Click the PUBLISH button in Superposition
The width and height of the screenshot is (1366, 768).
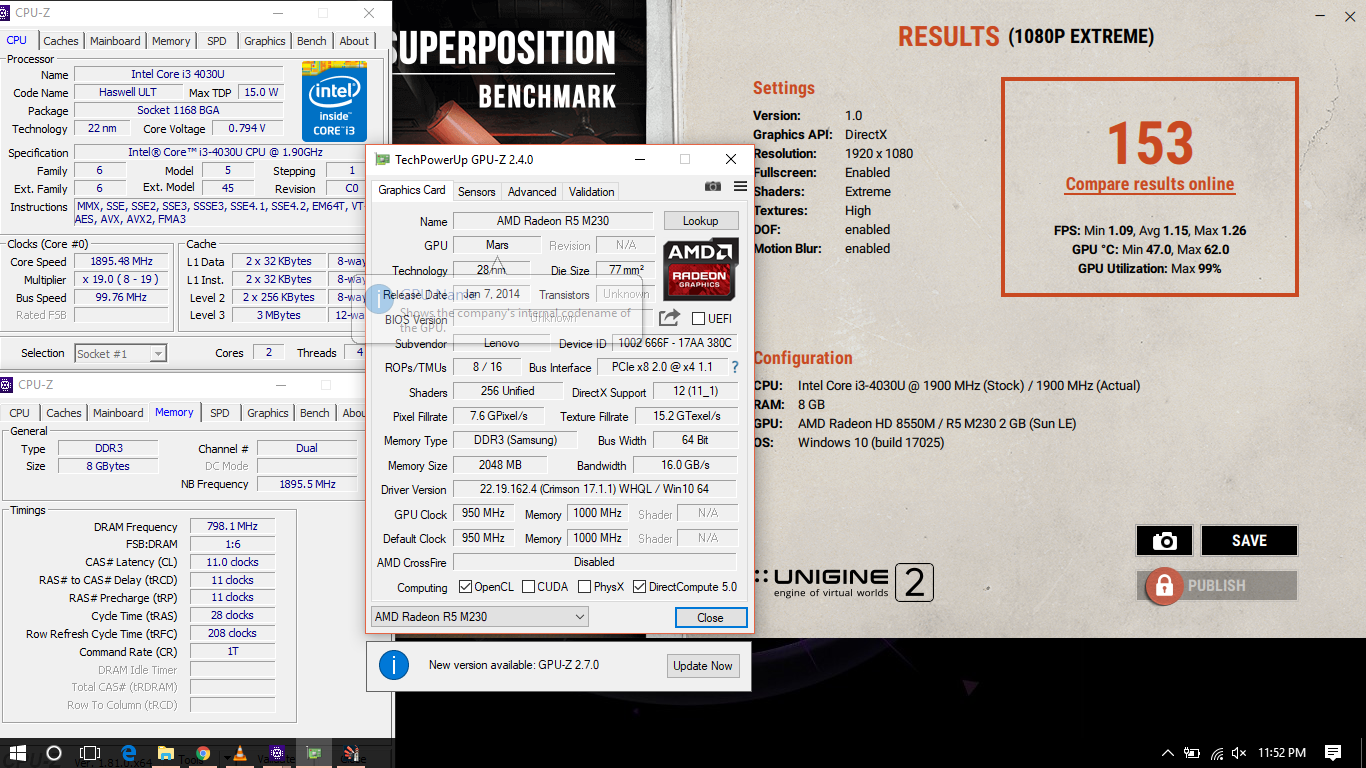(x=1217, y=586)
